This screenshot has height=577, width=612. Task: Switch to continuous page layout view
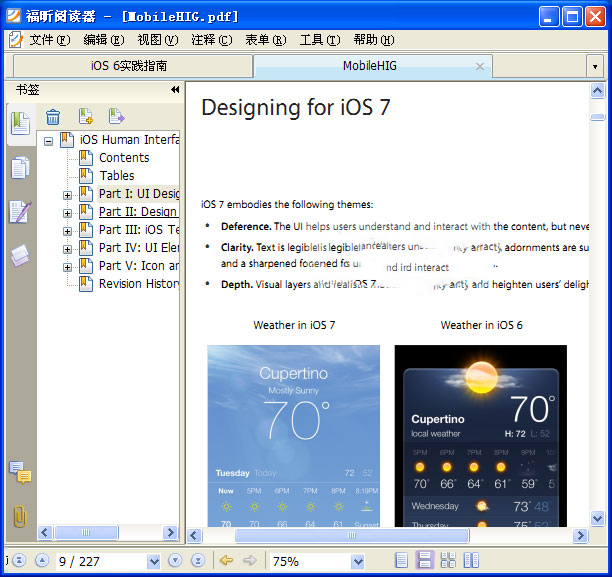pos(425,561)
